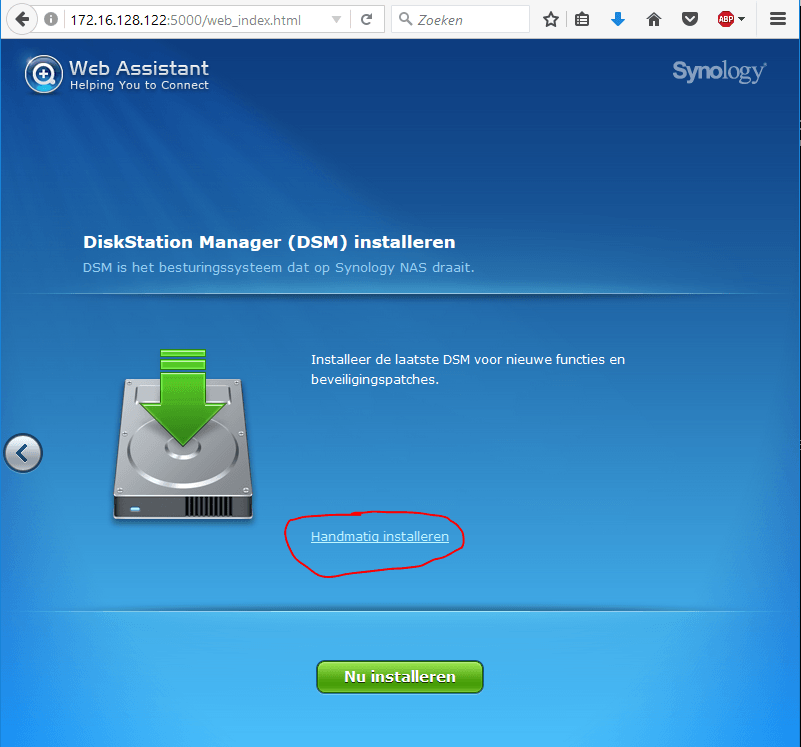The width and height of the screenshot is (801, 747).
Task: Click the Web Assistant magnifier logo
Action: click(44, 74)
